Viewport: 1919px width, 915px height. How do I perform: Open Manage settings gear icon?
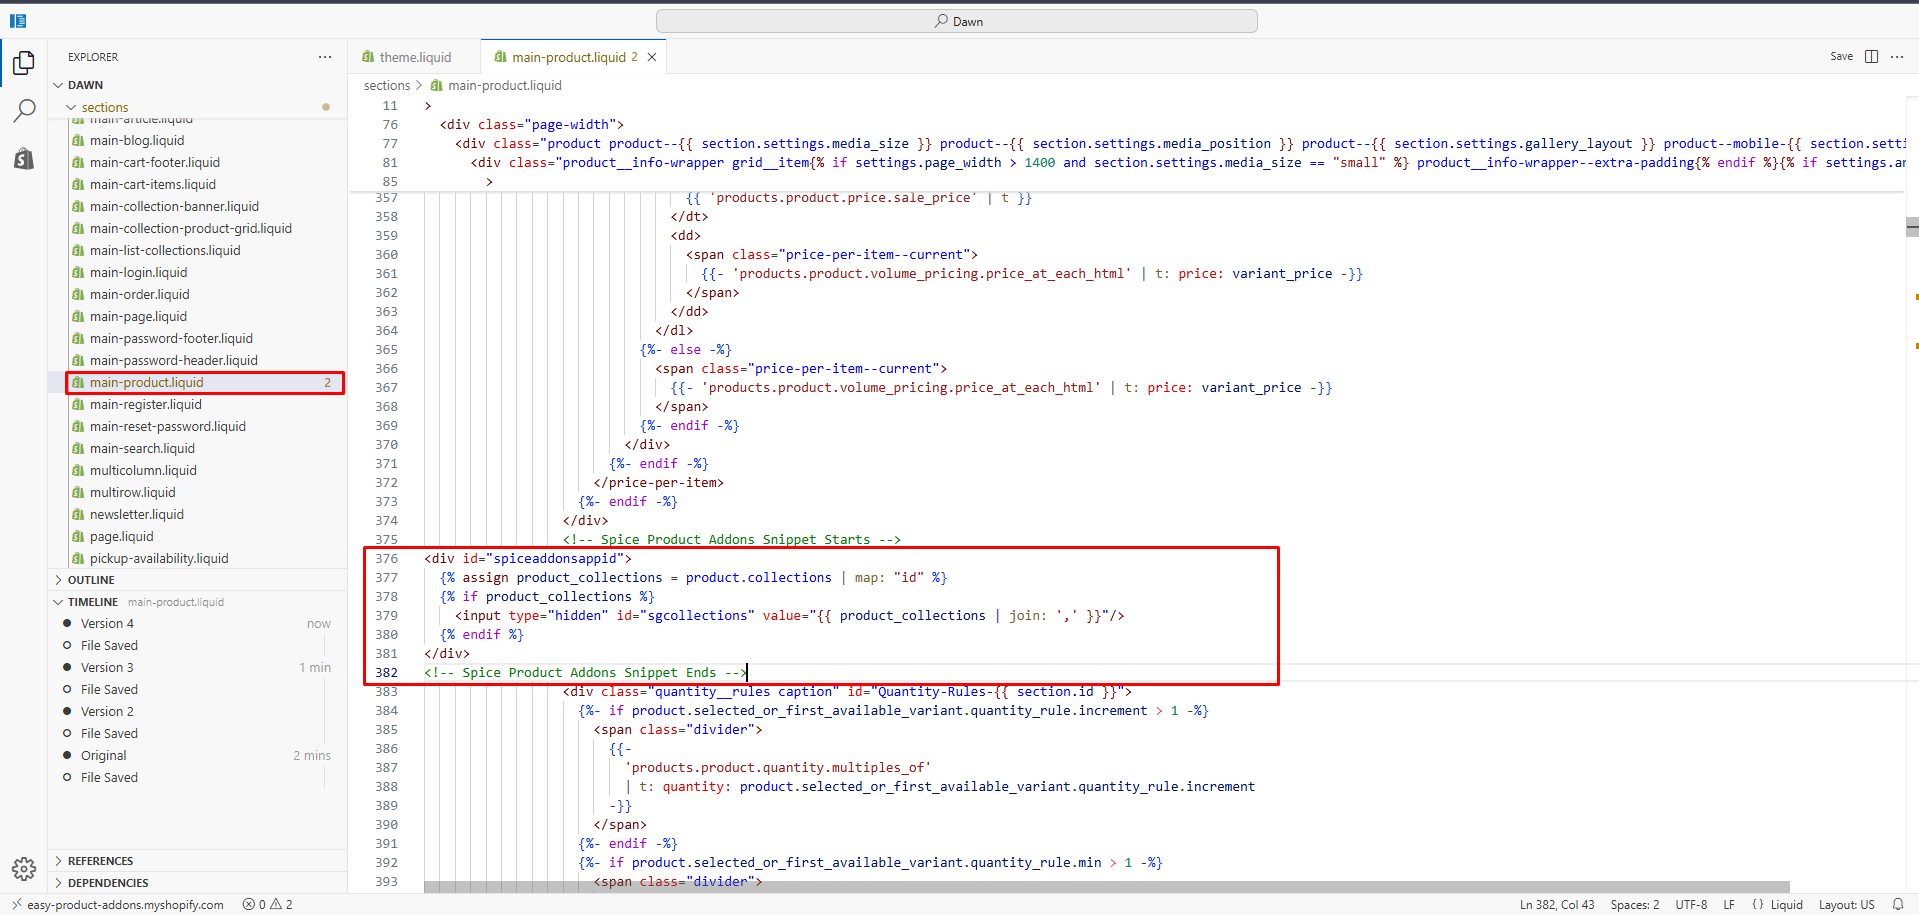[x=24, y=868]
